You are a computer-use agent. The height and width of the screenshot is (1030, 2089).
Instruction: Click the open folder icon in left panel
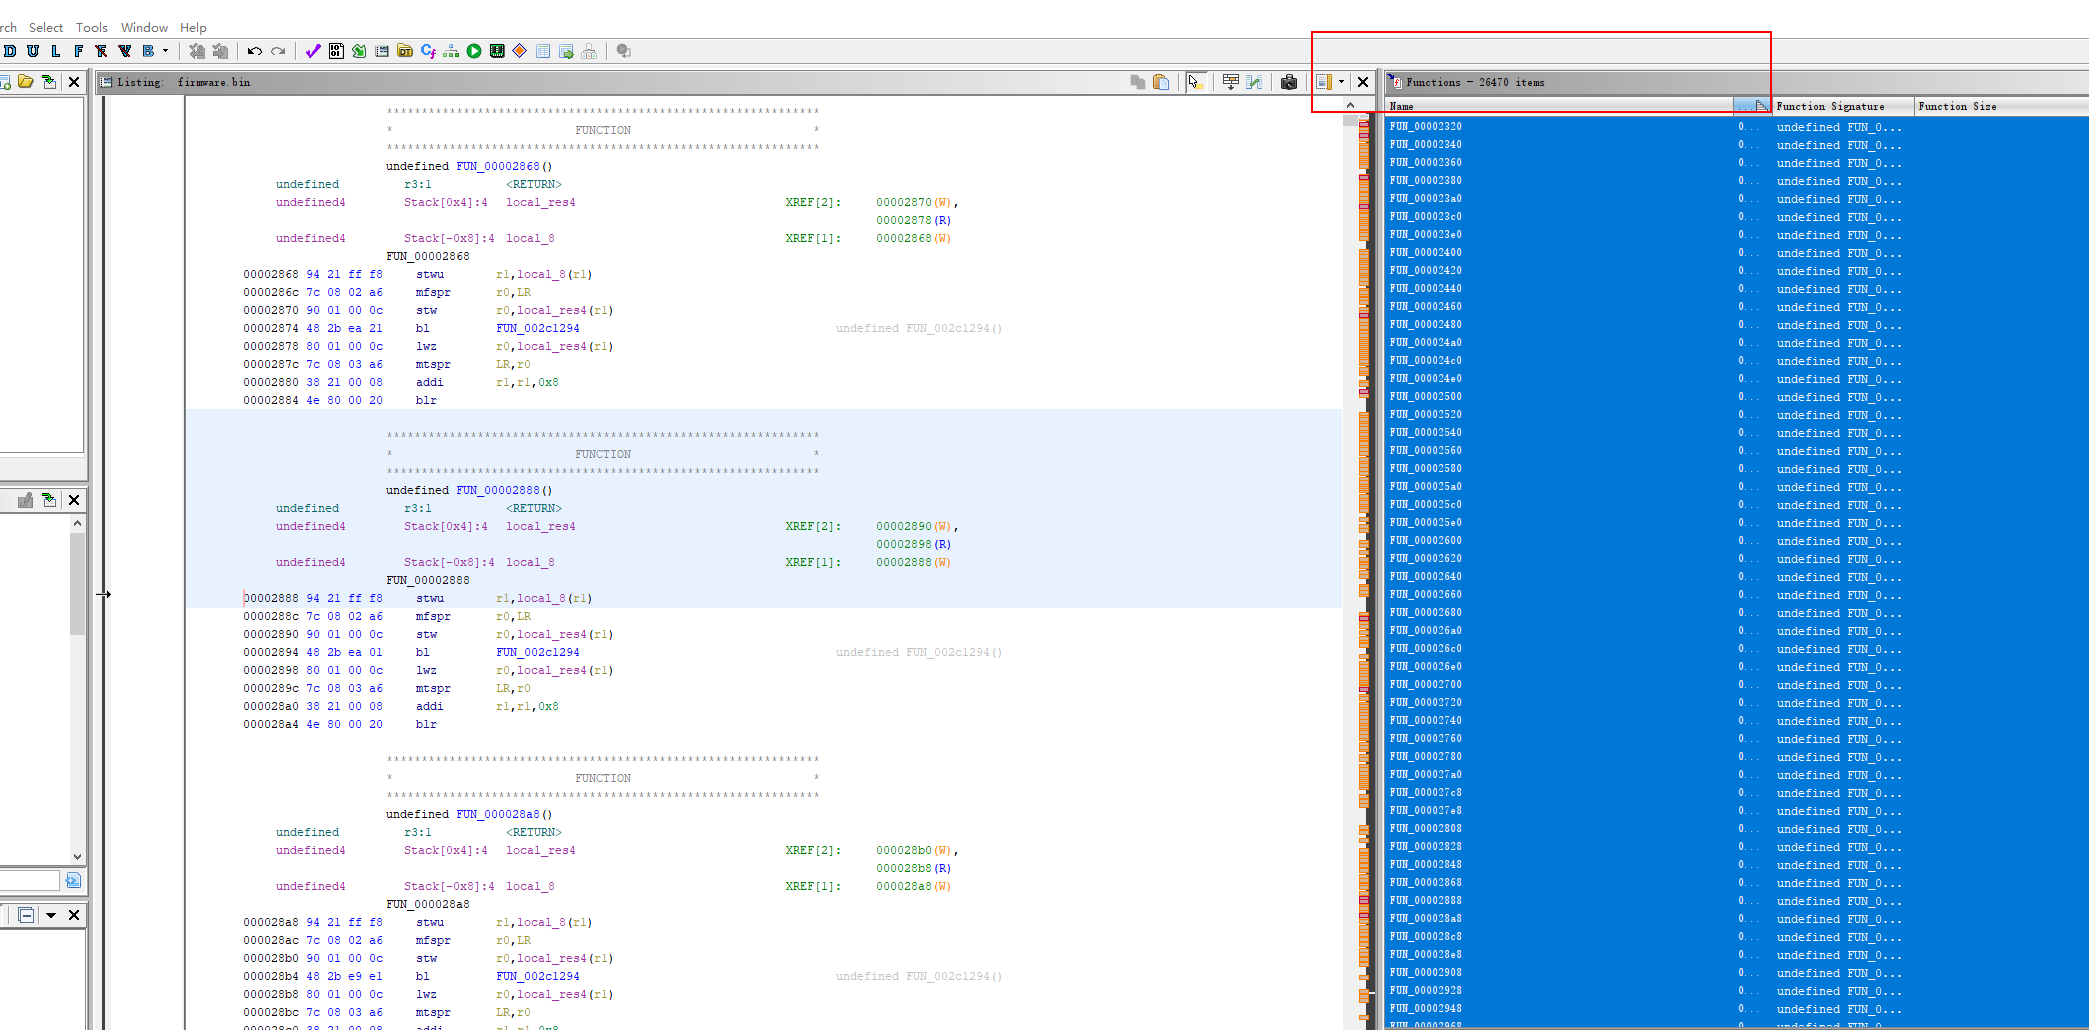click(x=26, y=82)
